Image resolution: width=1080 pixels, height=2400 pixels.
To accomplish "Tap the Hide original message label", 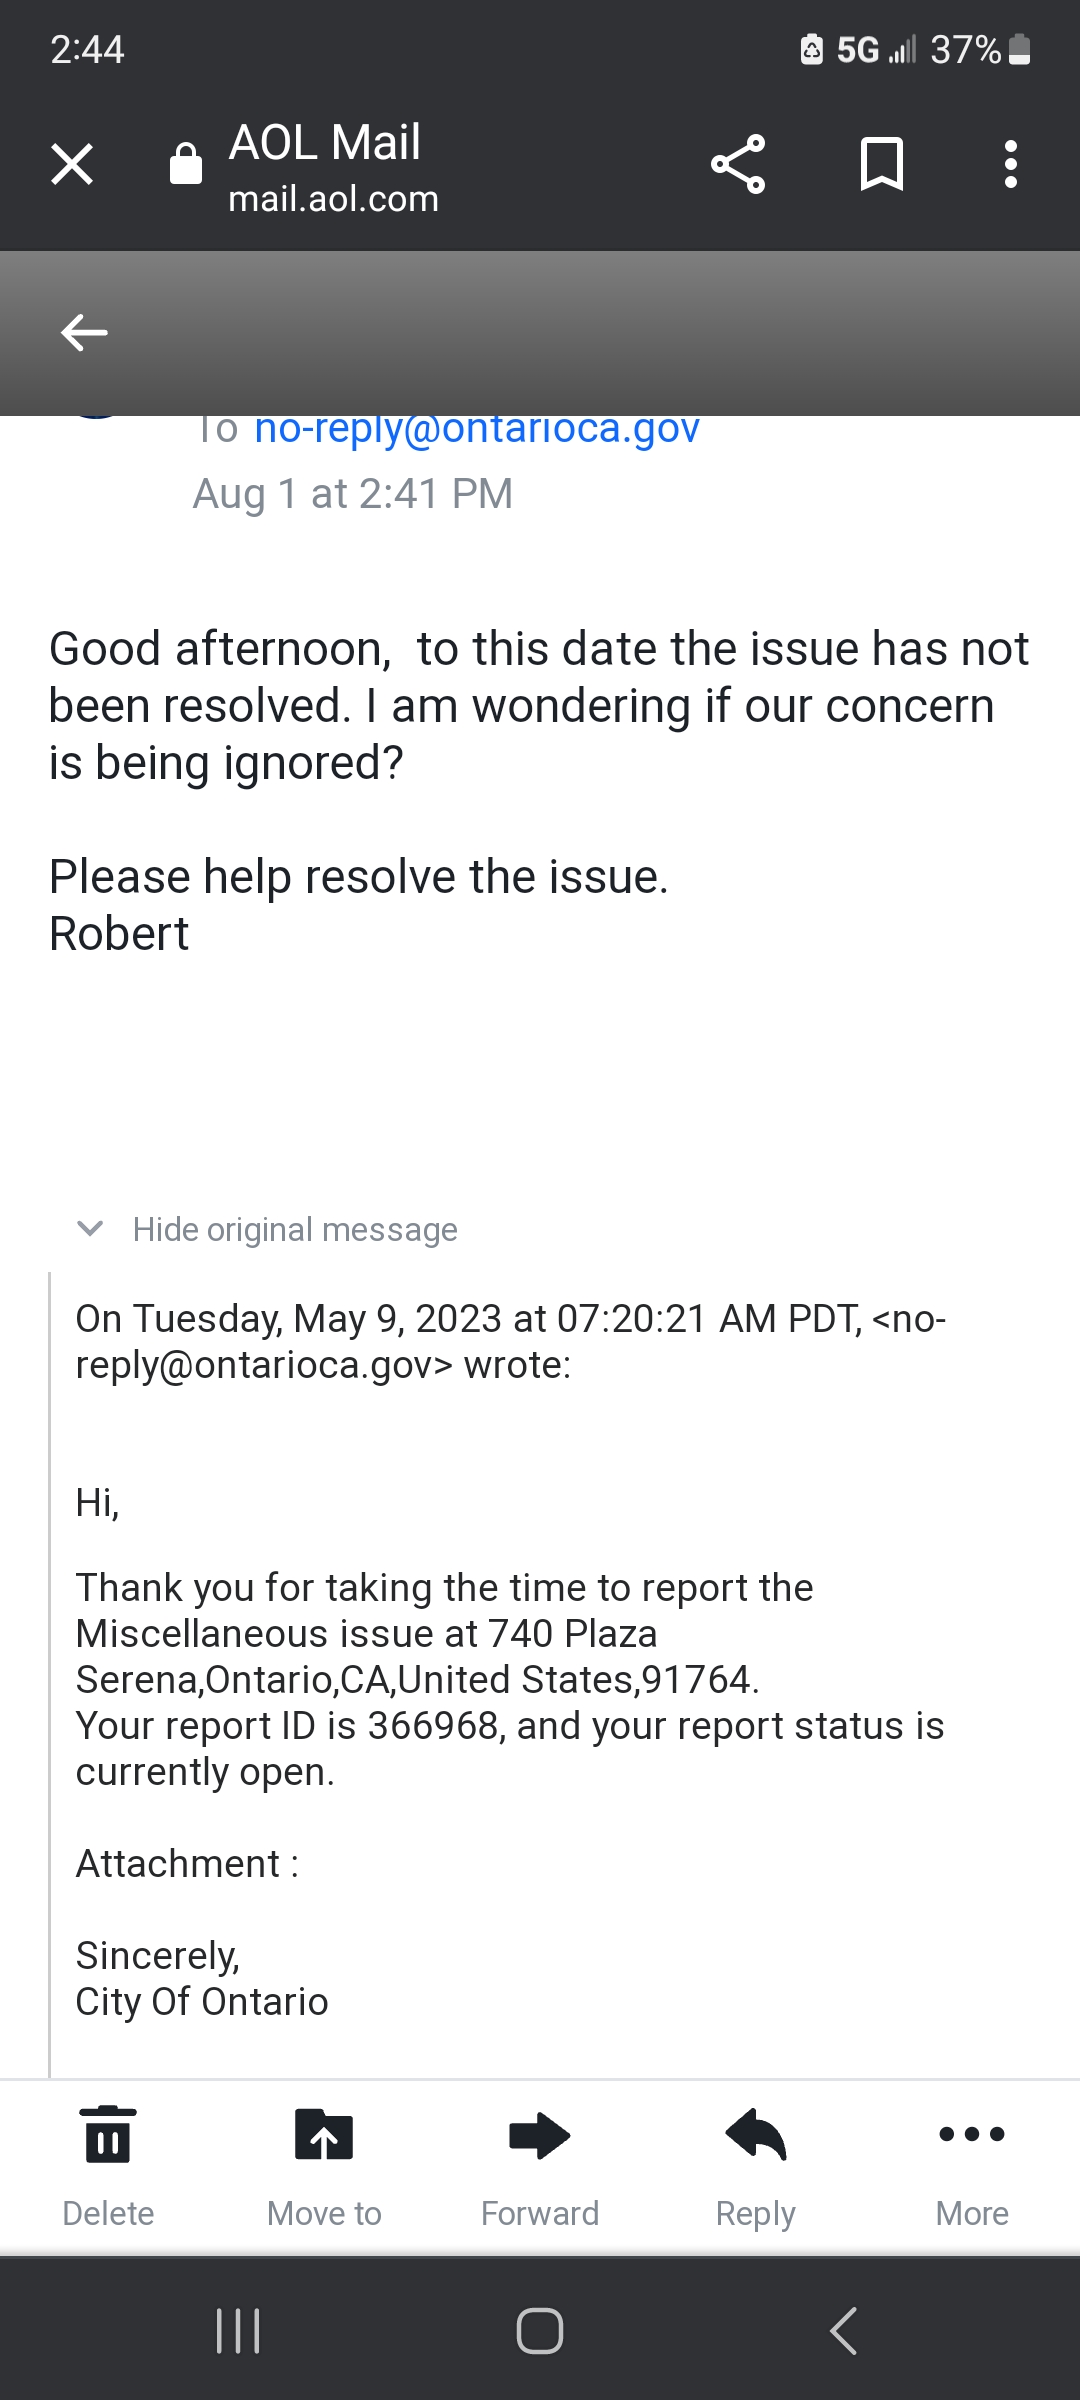I will point(295,1229).
